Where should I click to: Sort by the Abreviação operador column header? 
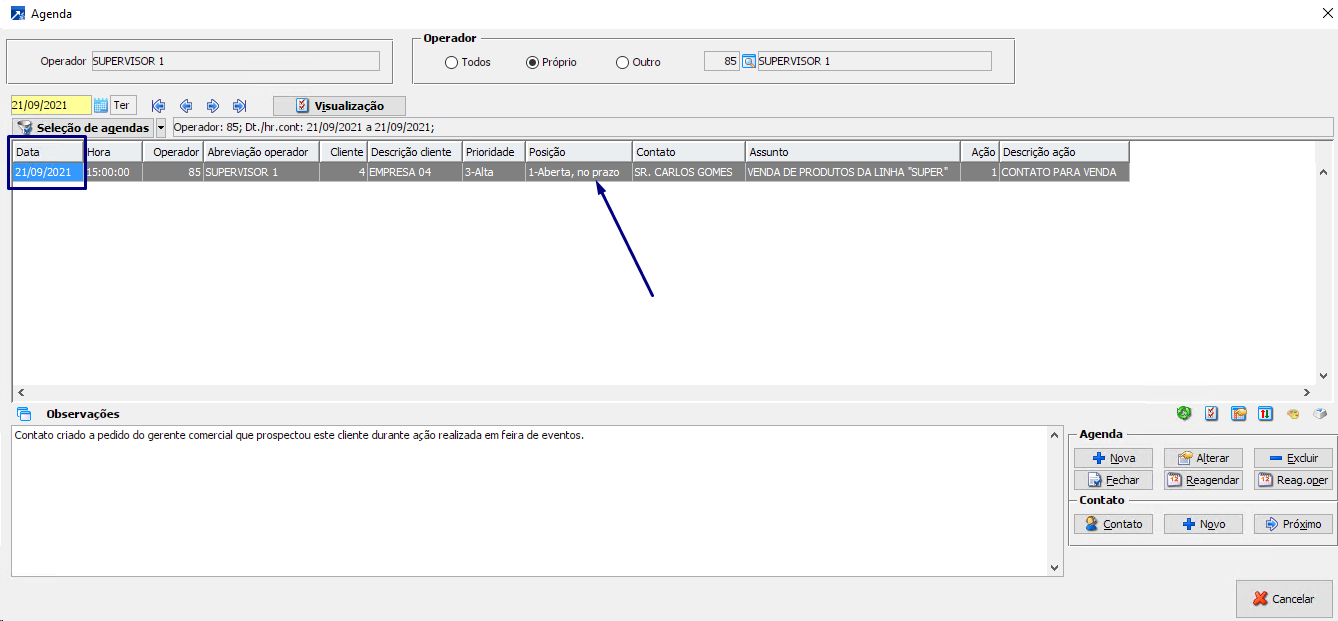click(x=261, y=152)
